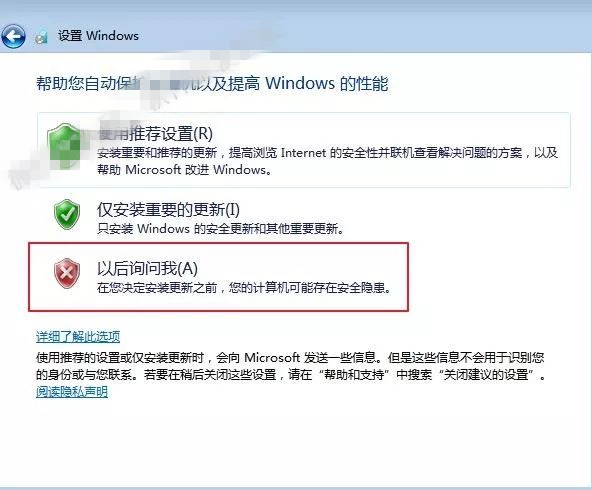592x490 pixels.
Task: Open the 阅读隐私声明 privacy link
Action: click(x=72, y=391)
